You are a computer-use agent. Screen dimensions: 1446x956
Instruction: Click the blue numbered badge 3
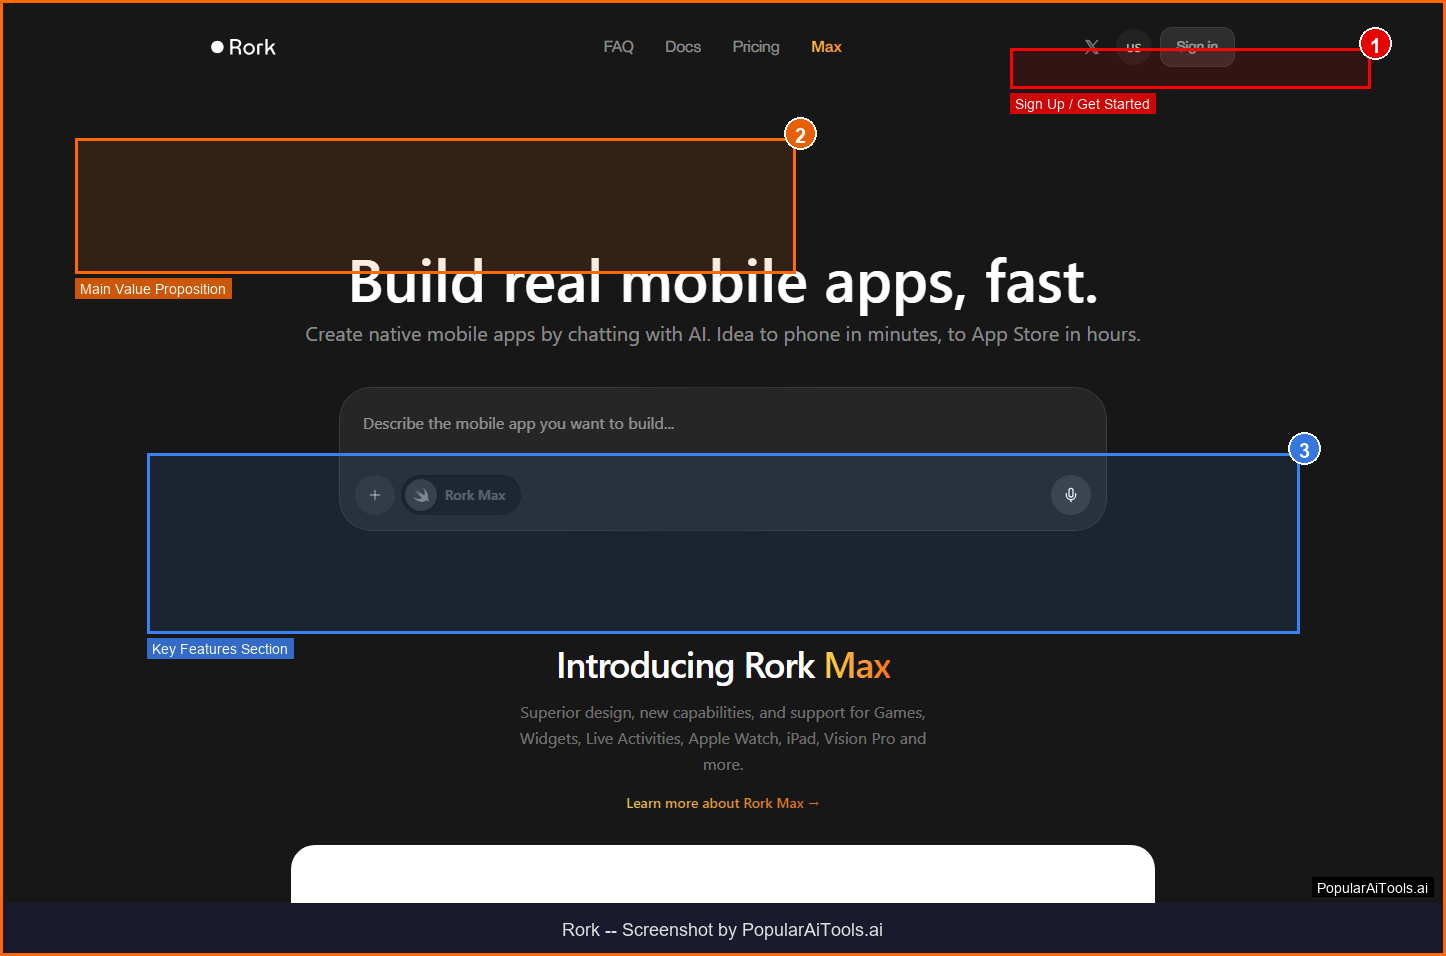(x=1304, y=450)
